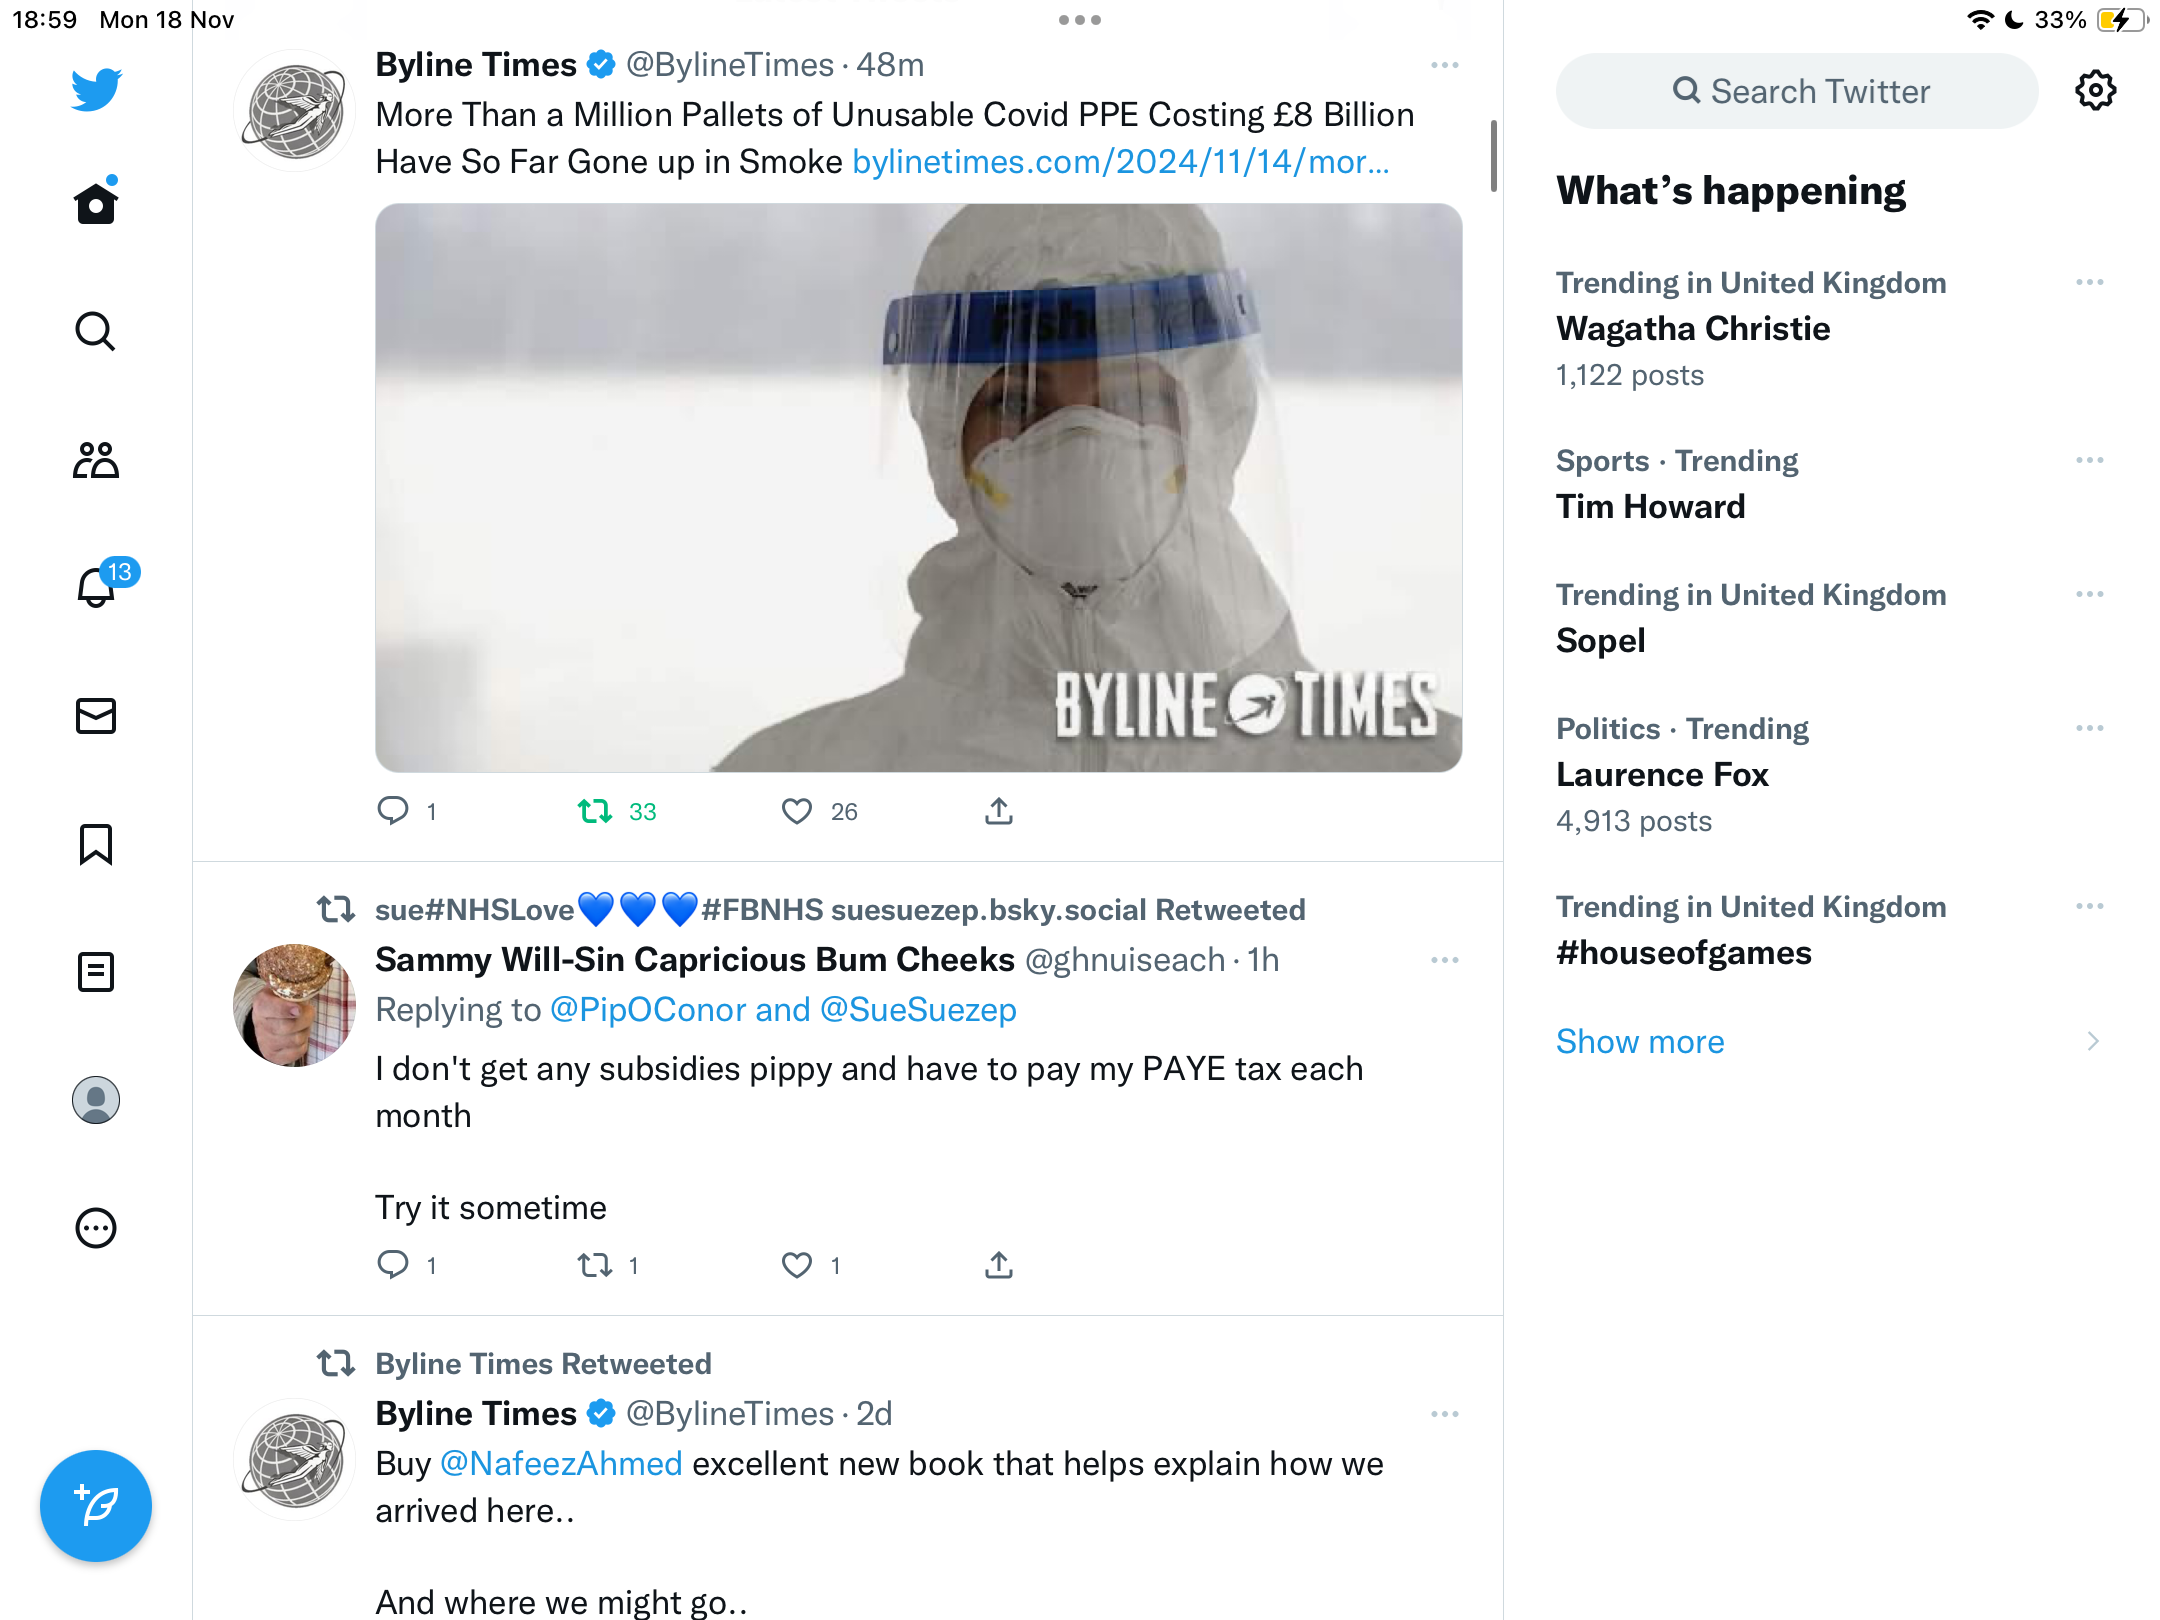The width and height of the screenshot is (2160, 1620).
Task: Undo retweet on the PPE tweet
Action: 595,811
